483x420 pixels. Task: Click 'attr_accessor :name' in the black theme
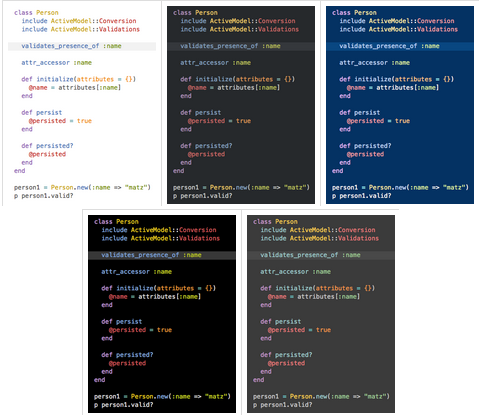point(137,272)
